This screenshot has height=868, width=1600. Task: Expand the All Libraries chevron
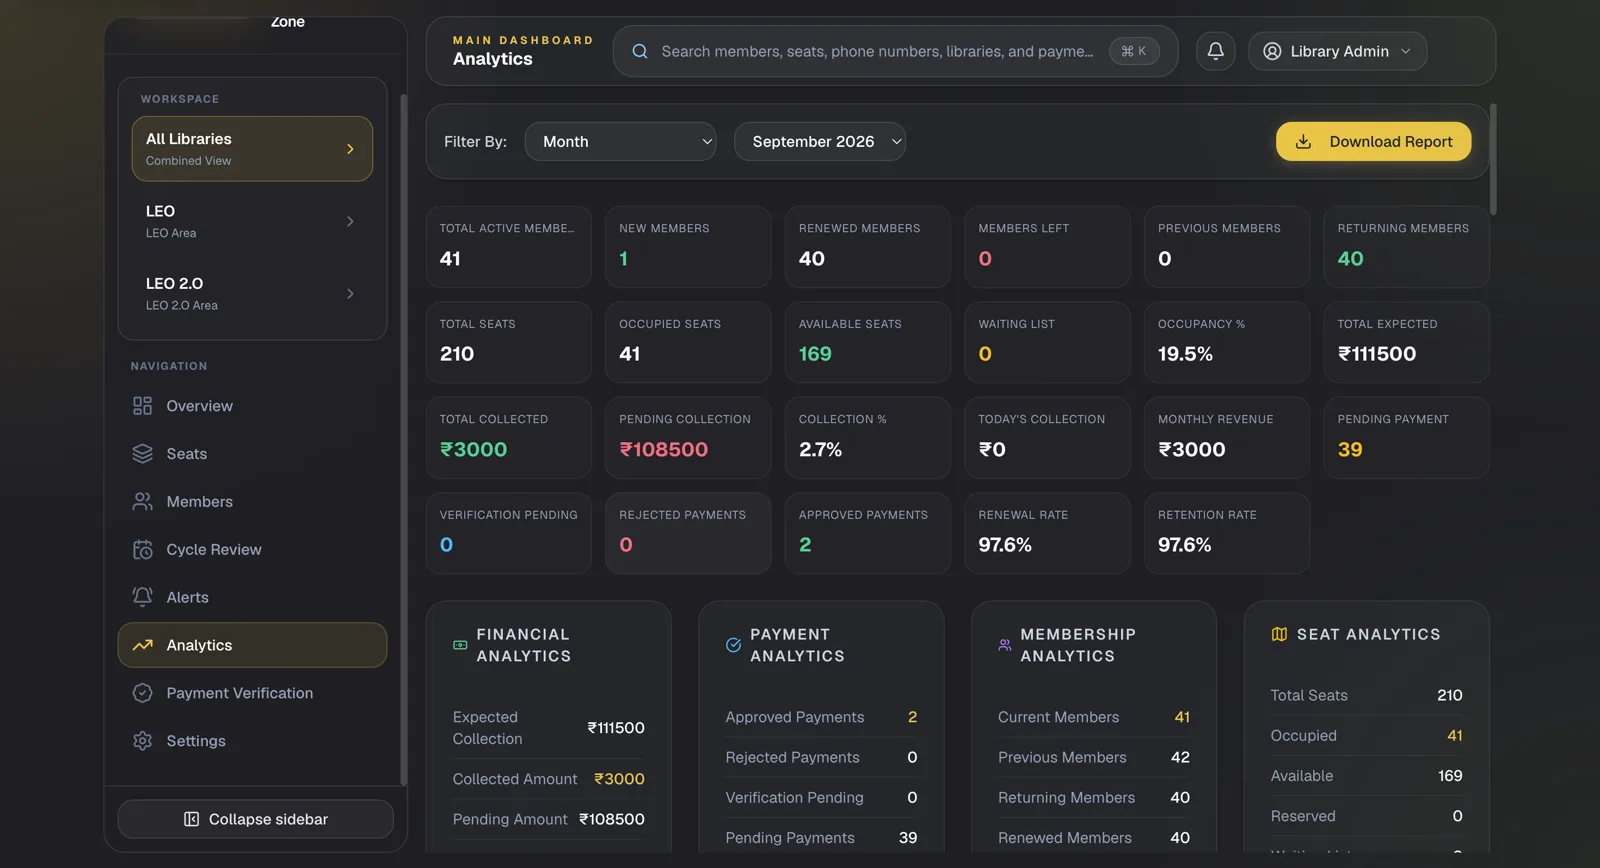[350, 149]
